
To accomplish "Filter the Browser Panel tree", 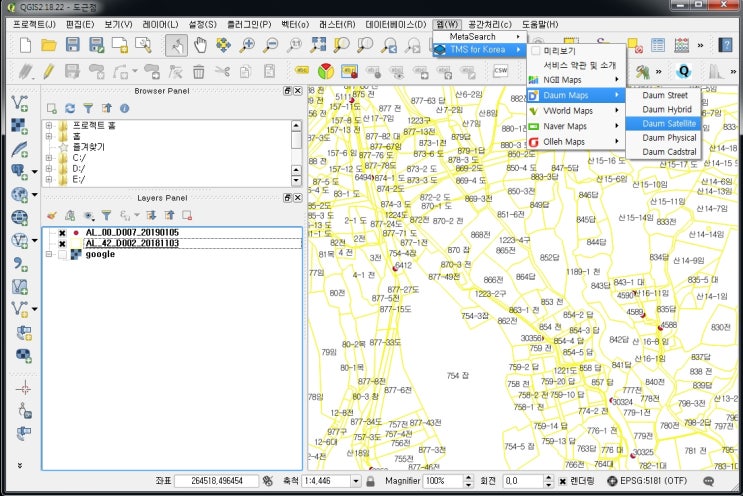I will point(88,108).
